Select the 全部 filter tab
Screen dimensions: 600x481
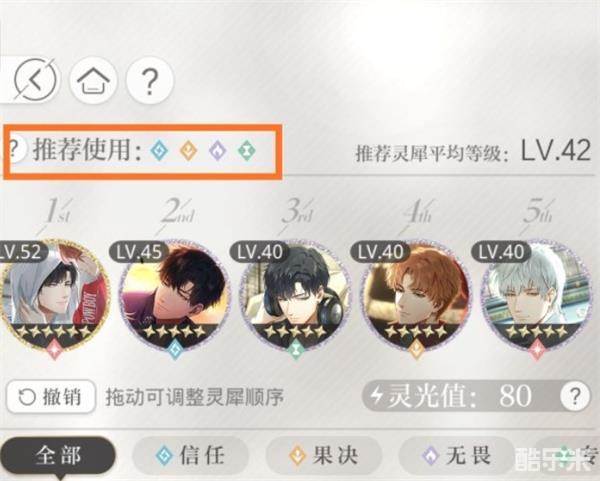coord(57,455)
